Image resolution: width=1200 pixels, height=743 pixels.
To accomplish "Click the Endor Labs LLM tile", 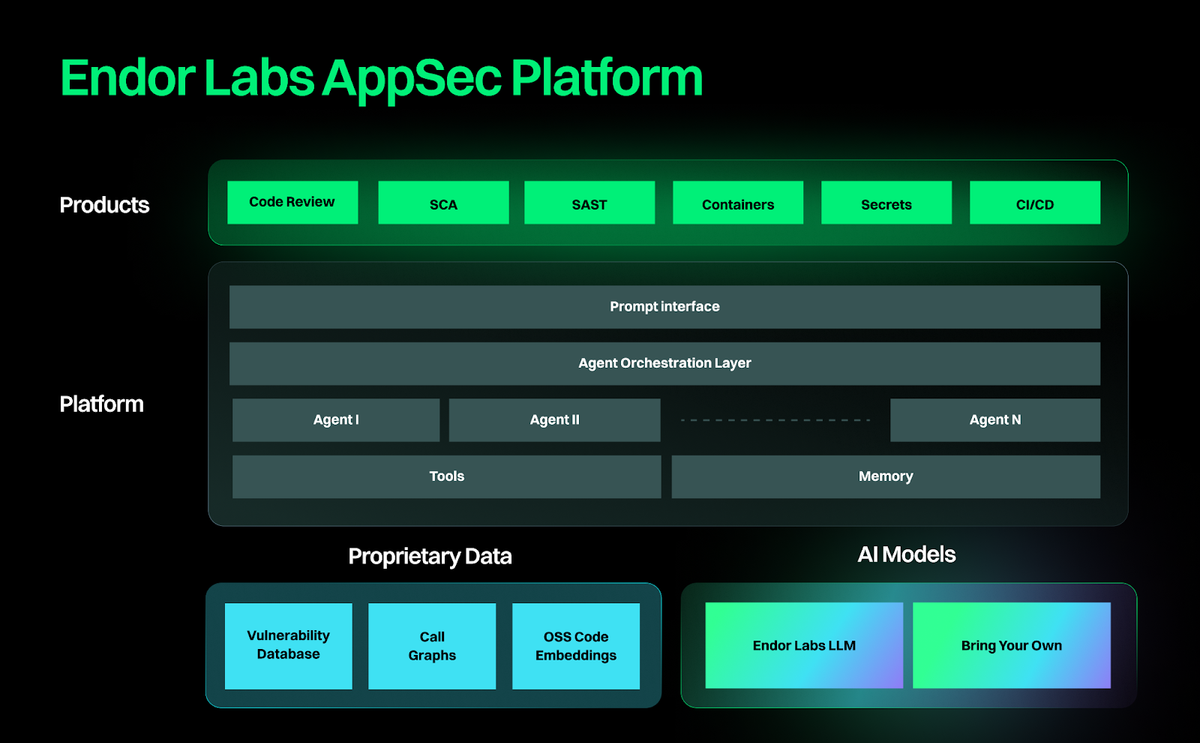I will [804, 645].
